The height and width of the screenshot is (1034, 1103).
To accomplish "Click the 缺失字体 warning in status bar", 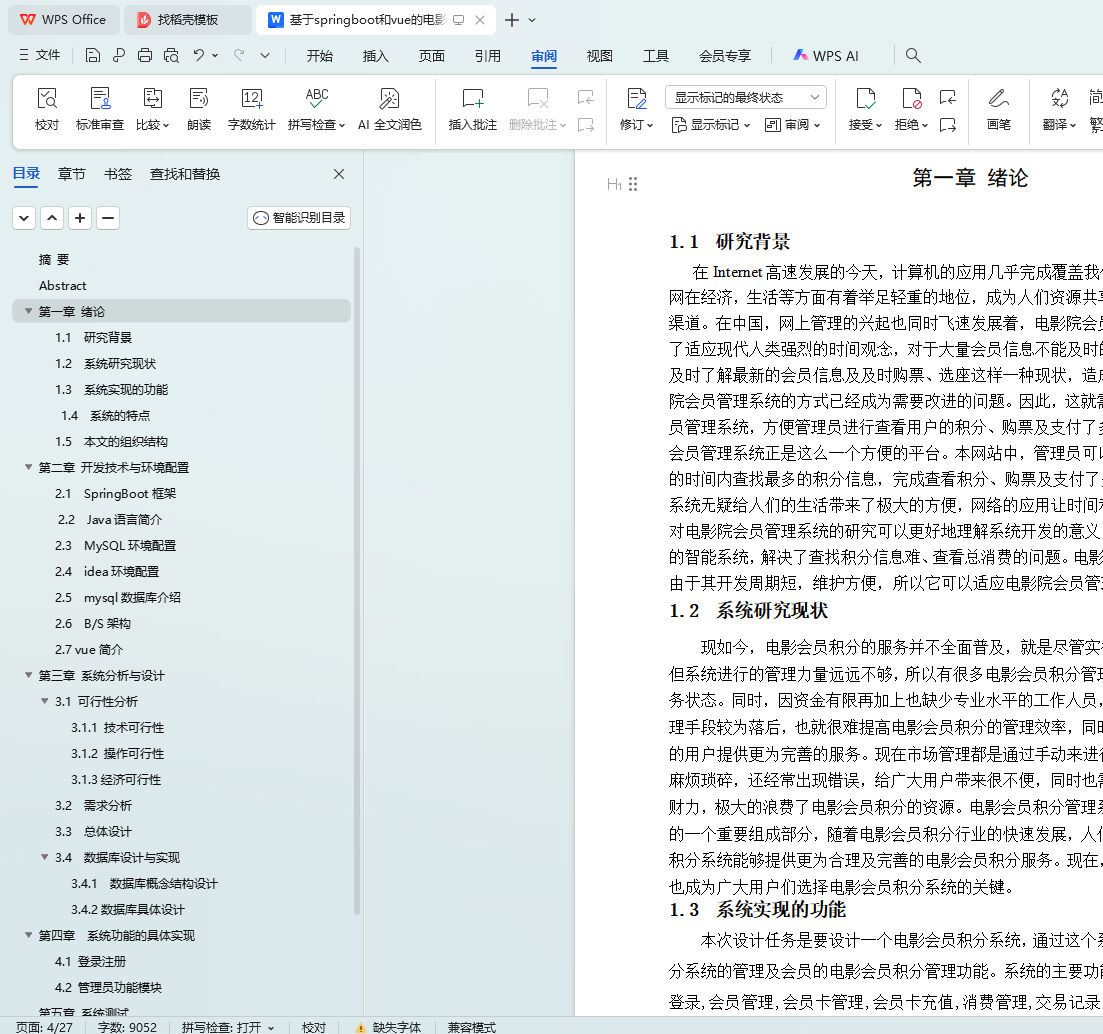I will 388,1028.
